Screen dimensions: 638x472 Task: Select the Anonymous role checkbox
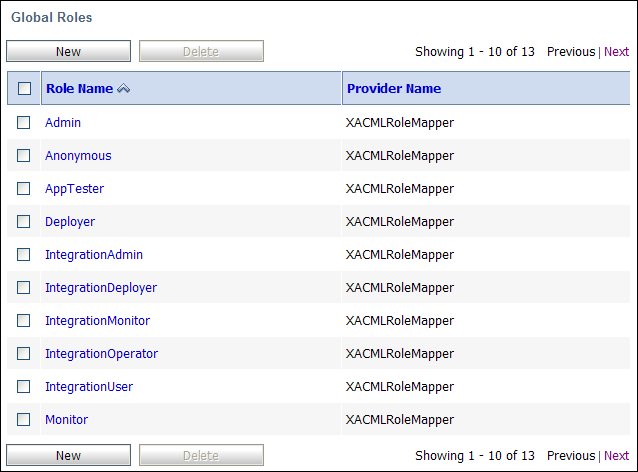tap(24, 155)
